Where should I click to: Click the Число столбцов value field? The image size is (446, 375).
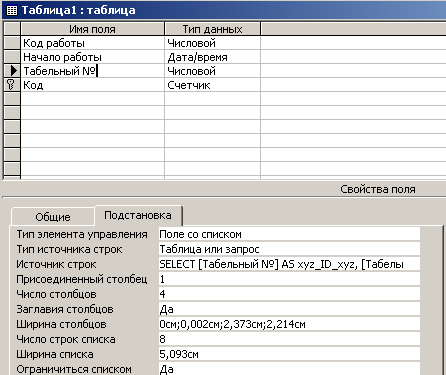[x=289, y=294]
